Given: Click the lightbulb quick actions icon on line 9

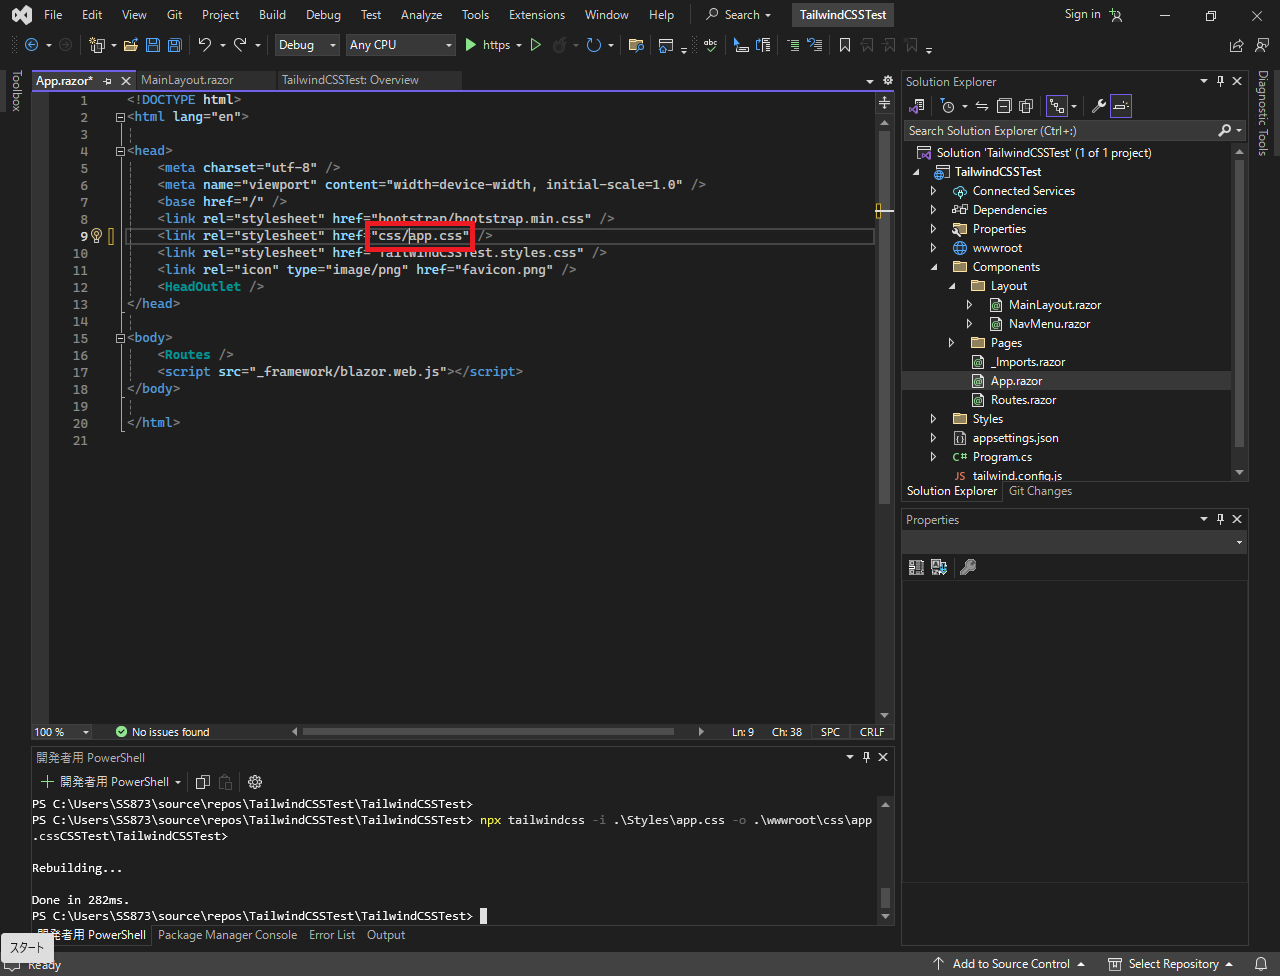Looking at the screenshot, I should 97,236.
